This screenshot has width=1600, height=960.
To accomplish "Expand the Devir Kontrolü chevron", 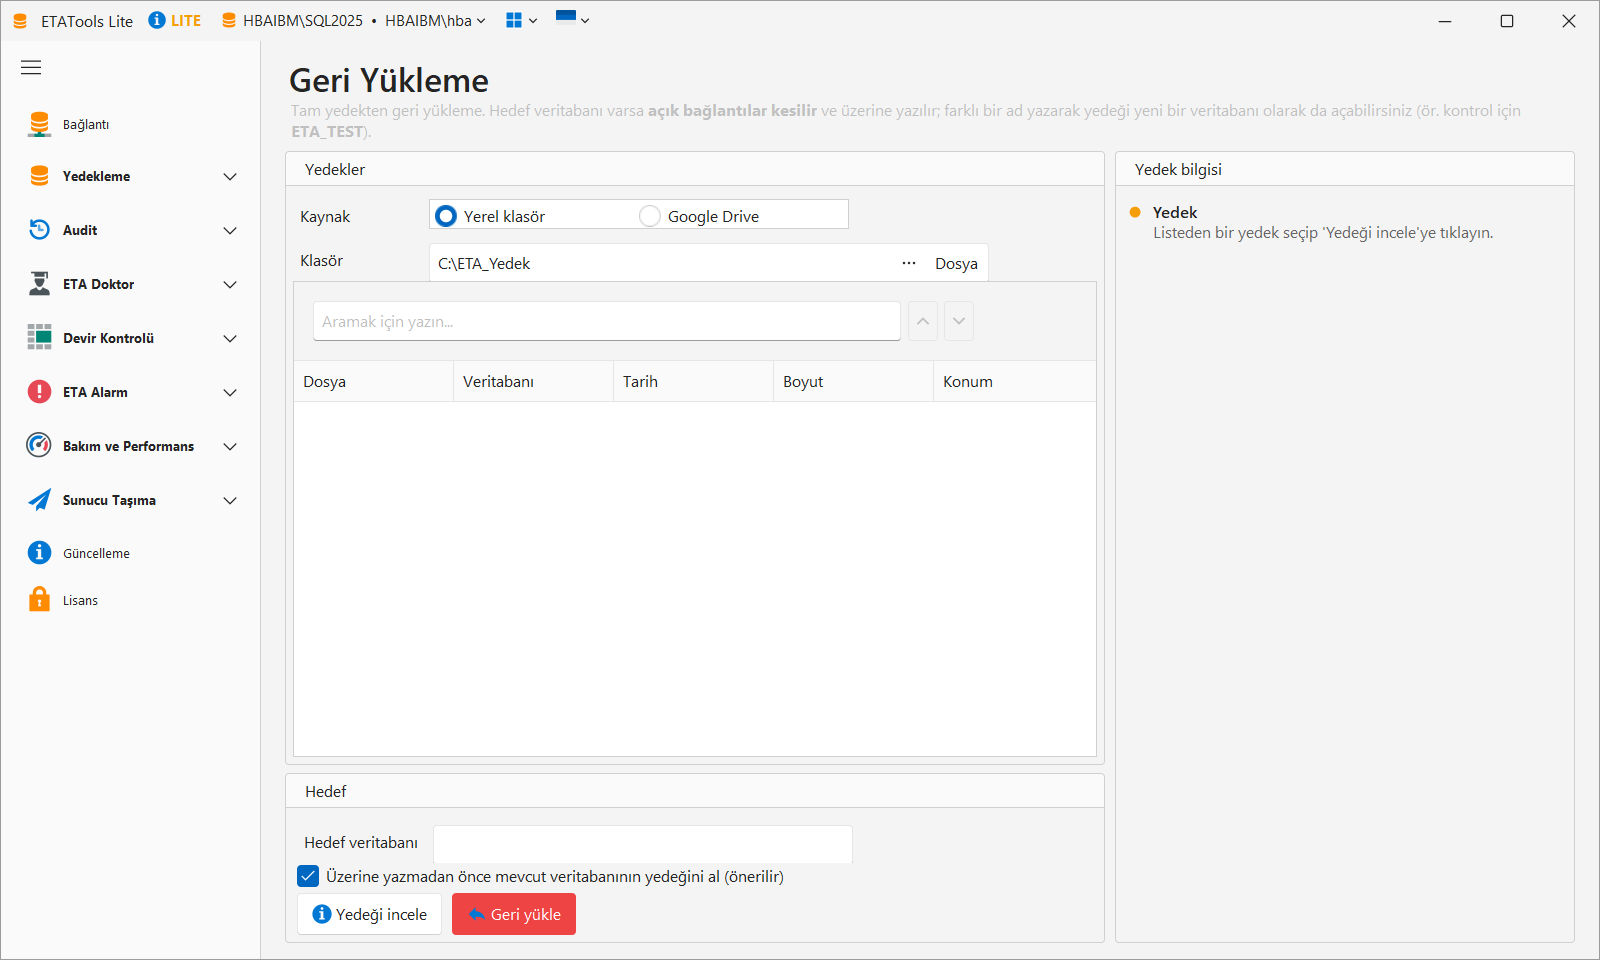I will (230, 339).
